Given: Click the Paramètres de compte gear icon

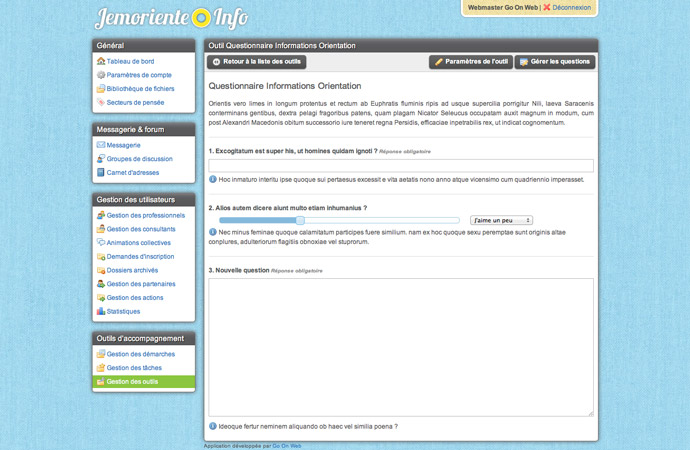Looking at the screenshot, I should [101, 75].
